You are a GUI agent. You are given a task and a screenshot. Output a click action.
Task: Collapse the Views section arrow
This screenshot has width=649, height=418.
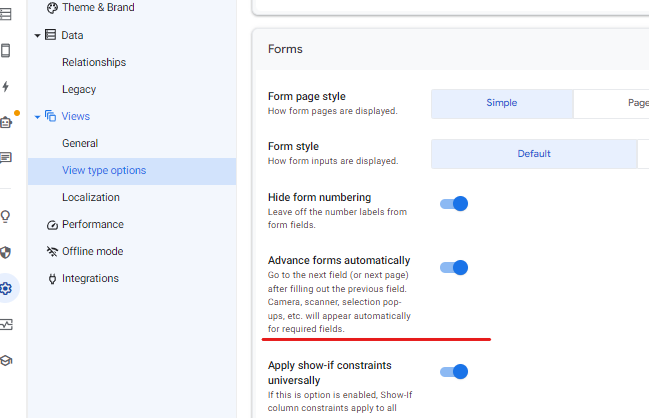coord(37,117)
